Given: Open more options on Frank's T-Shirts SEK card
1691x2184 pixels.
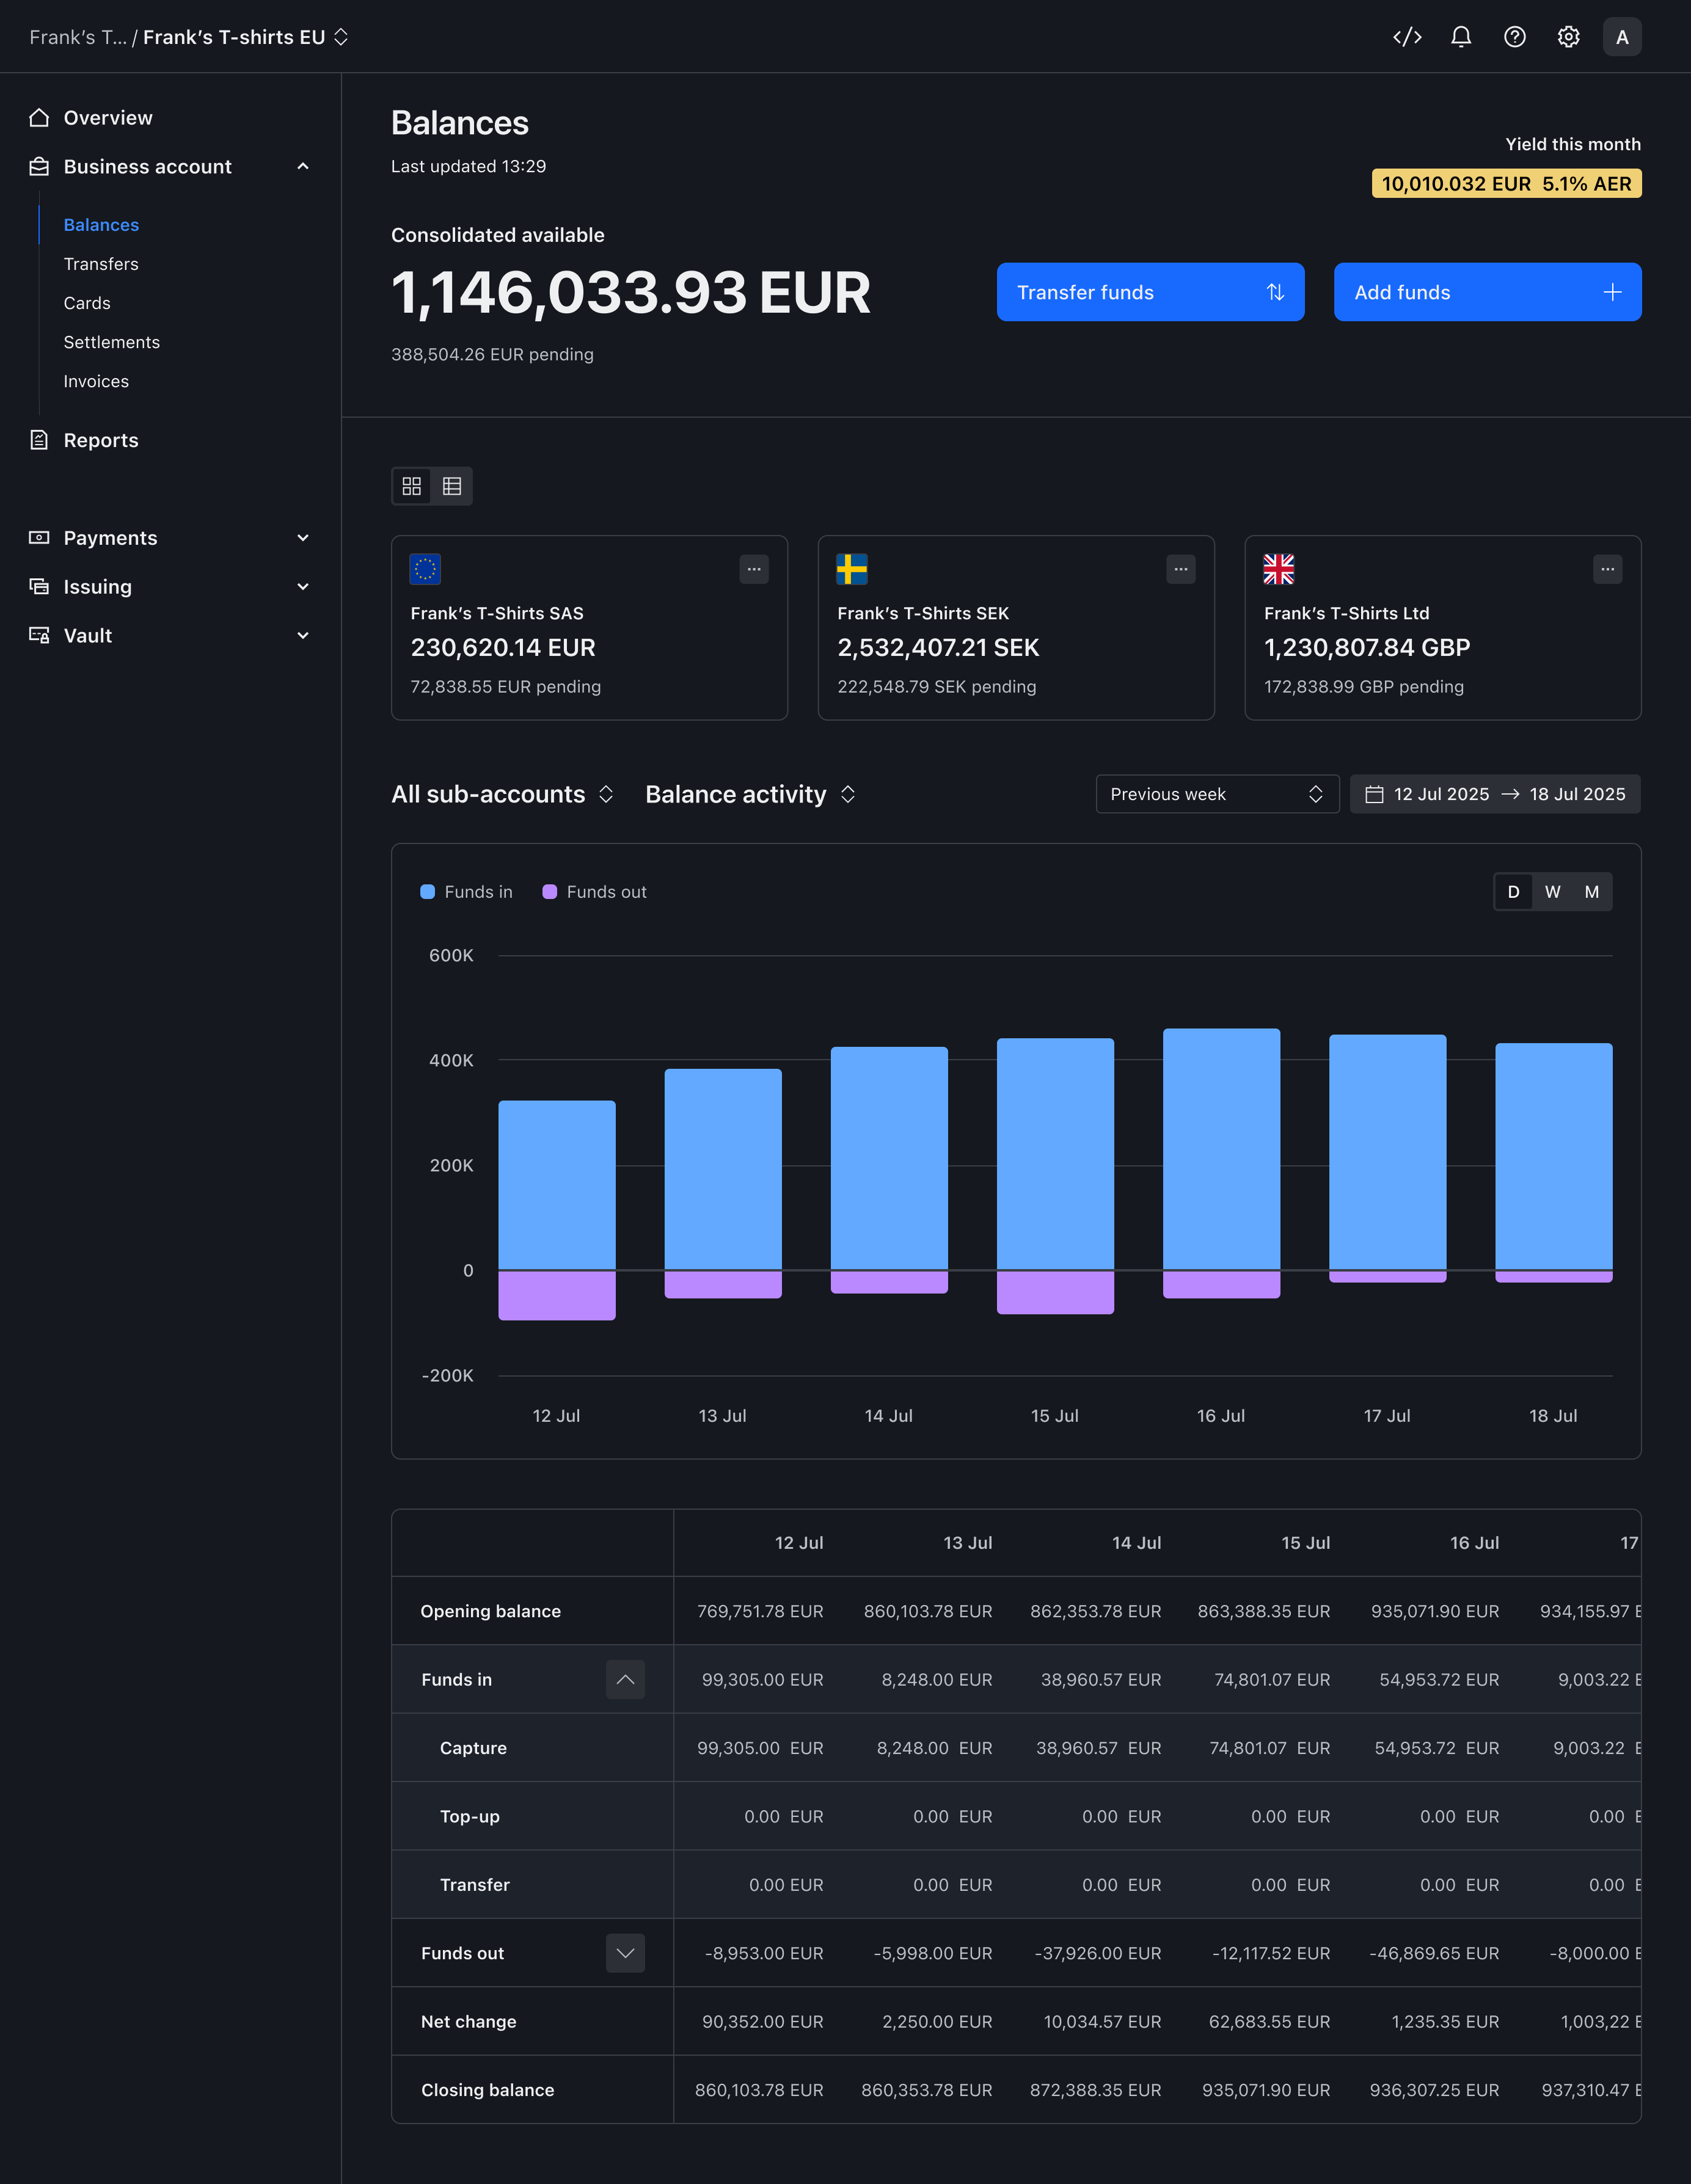Looking at the screenshot, I should (1181, 569).
